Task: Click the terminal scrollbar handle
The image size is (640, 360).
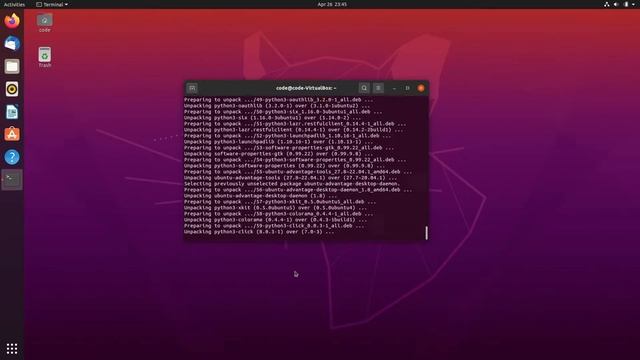Action: [x=427, y=233]
